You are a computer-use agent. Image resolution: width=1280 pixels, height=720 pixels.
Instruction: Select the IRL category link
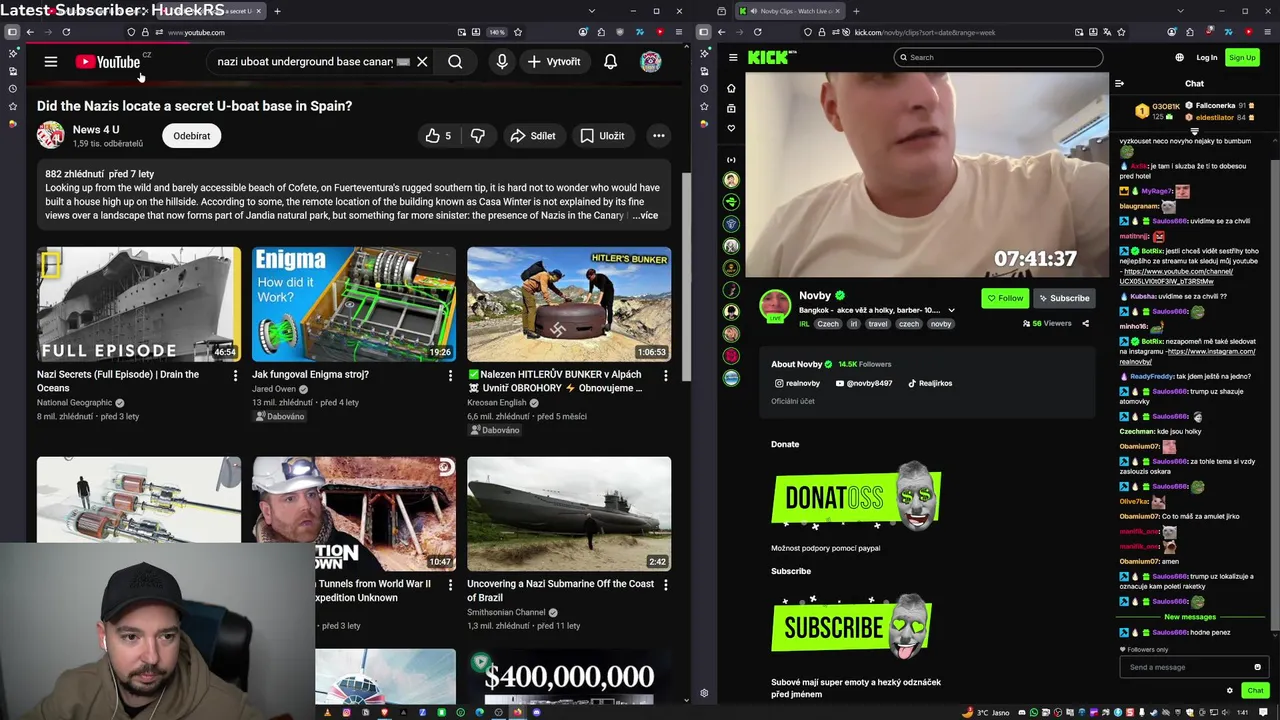pos(804,324)
